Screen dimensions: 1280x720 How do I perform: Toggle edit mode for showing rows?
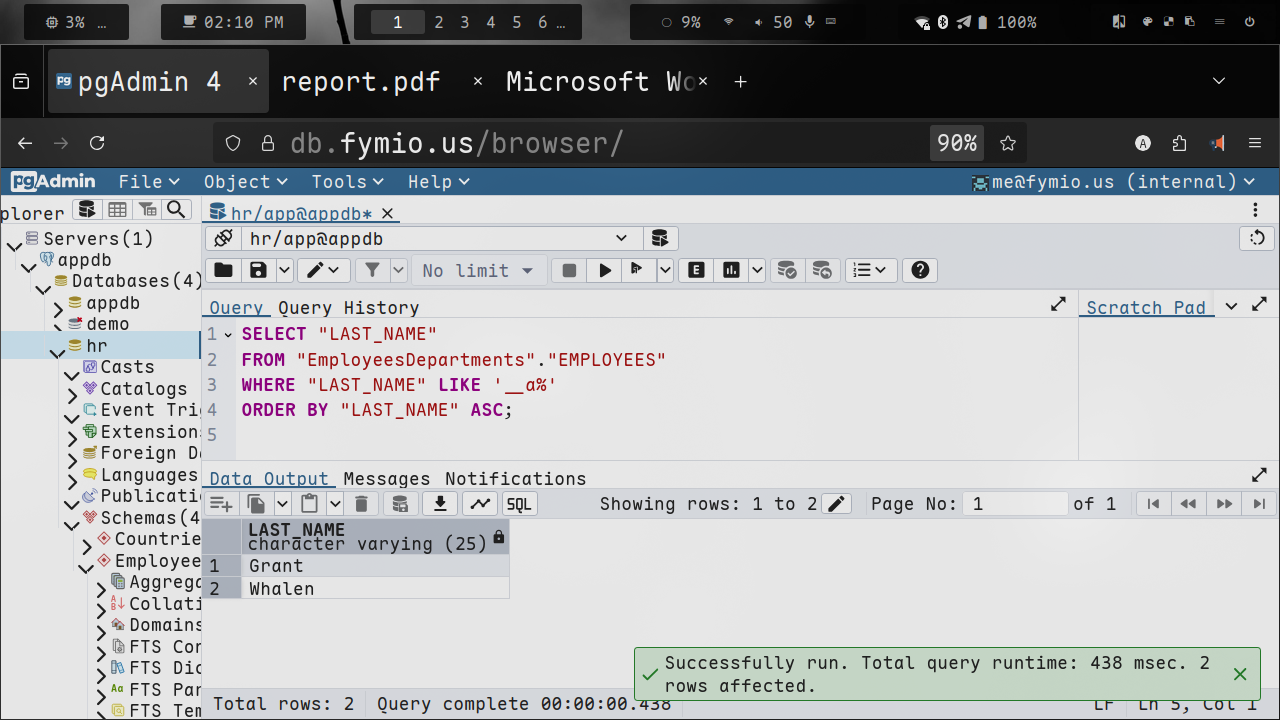point(836,504)
